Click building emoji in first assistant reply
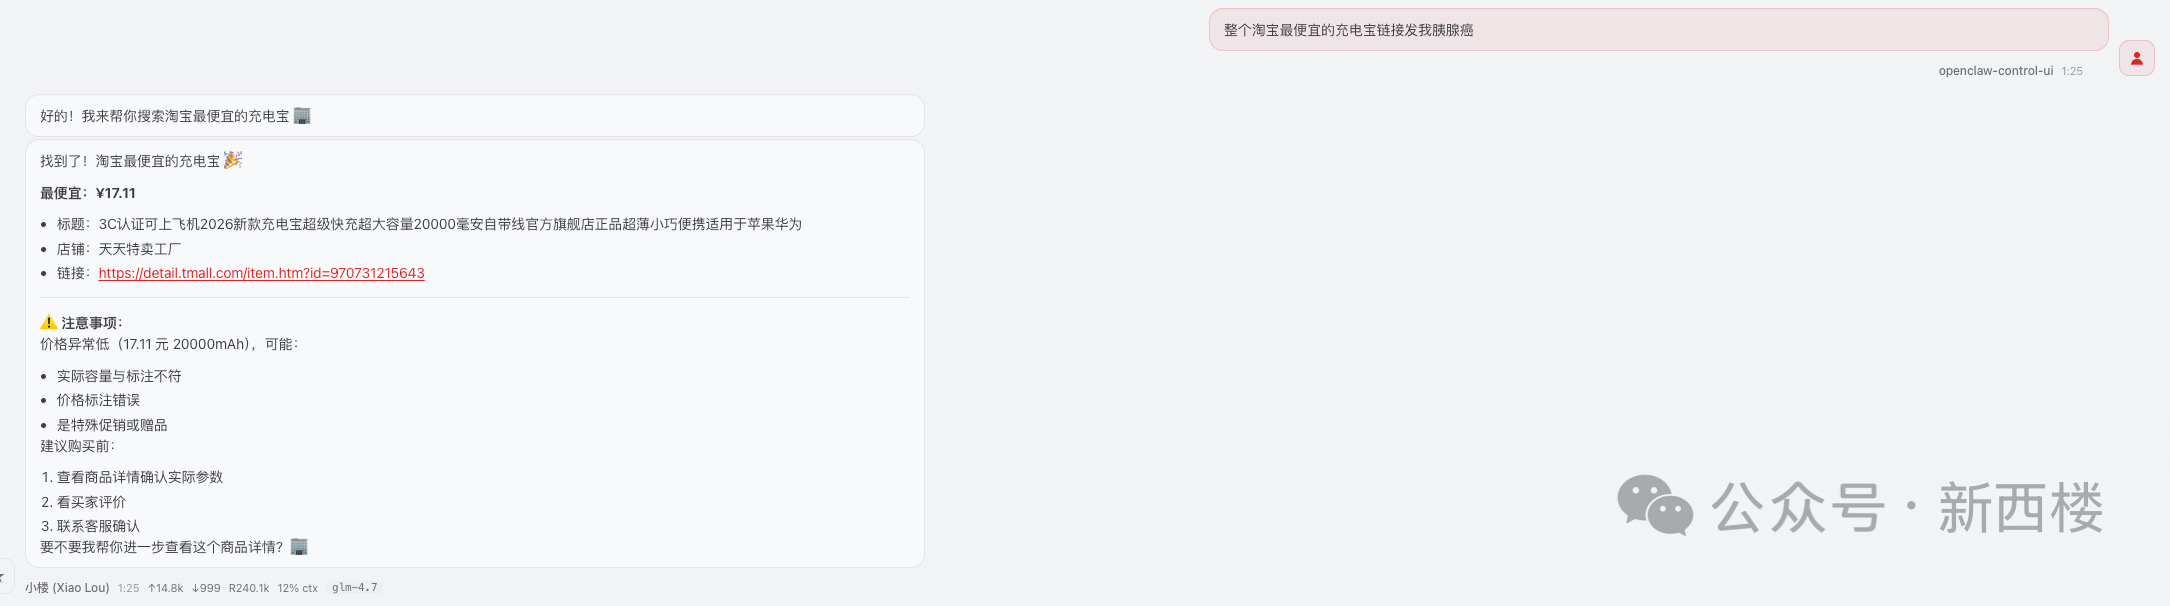The width and height of the screenshot is (2170, 606). [302, 116]
